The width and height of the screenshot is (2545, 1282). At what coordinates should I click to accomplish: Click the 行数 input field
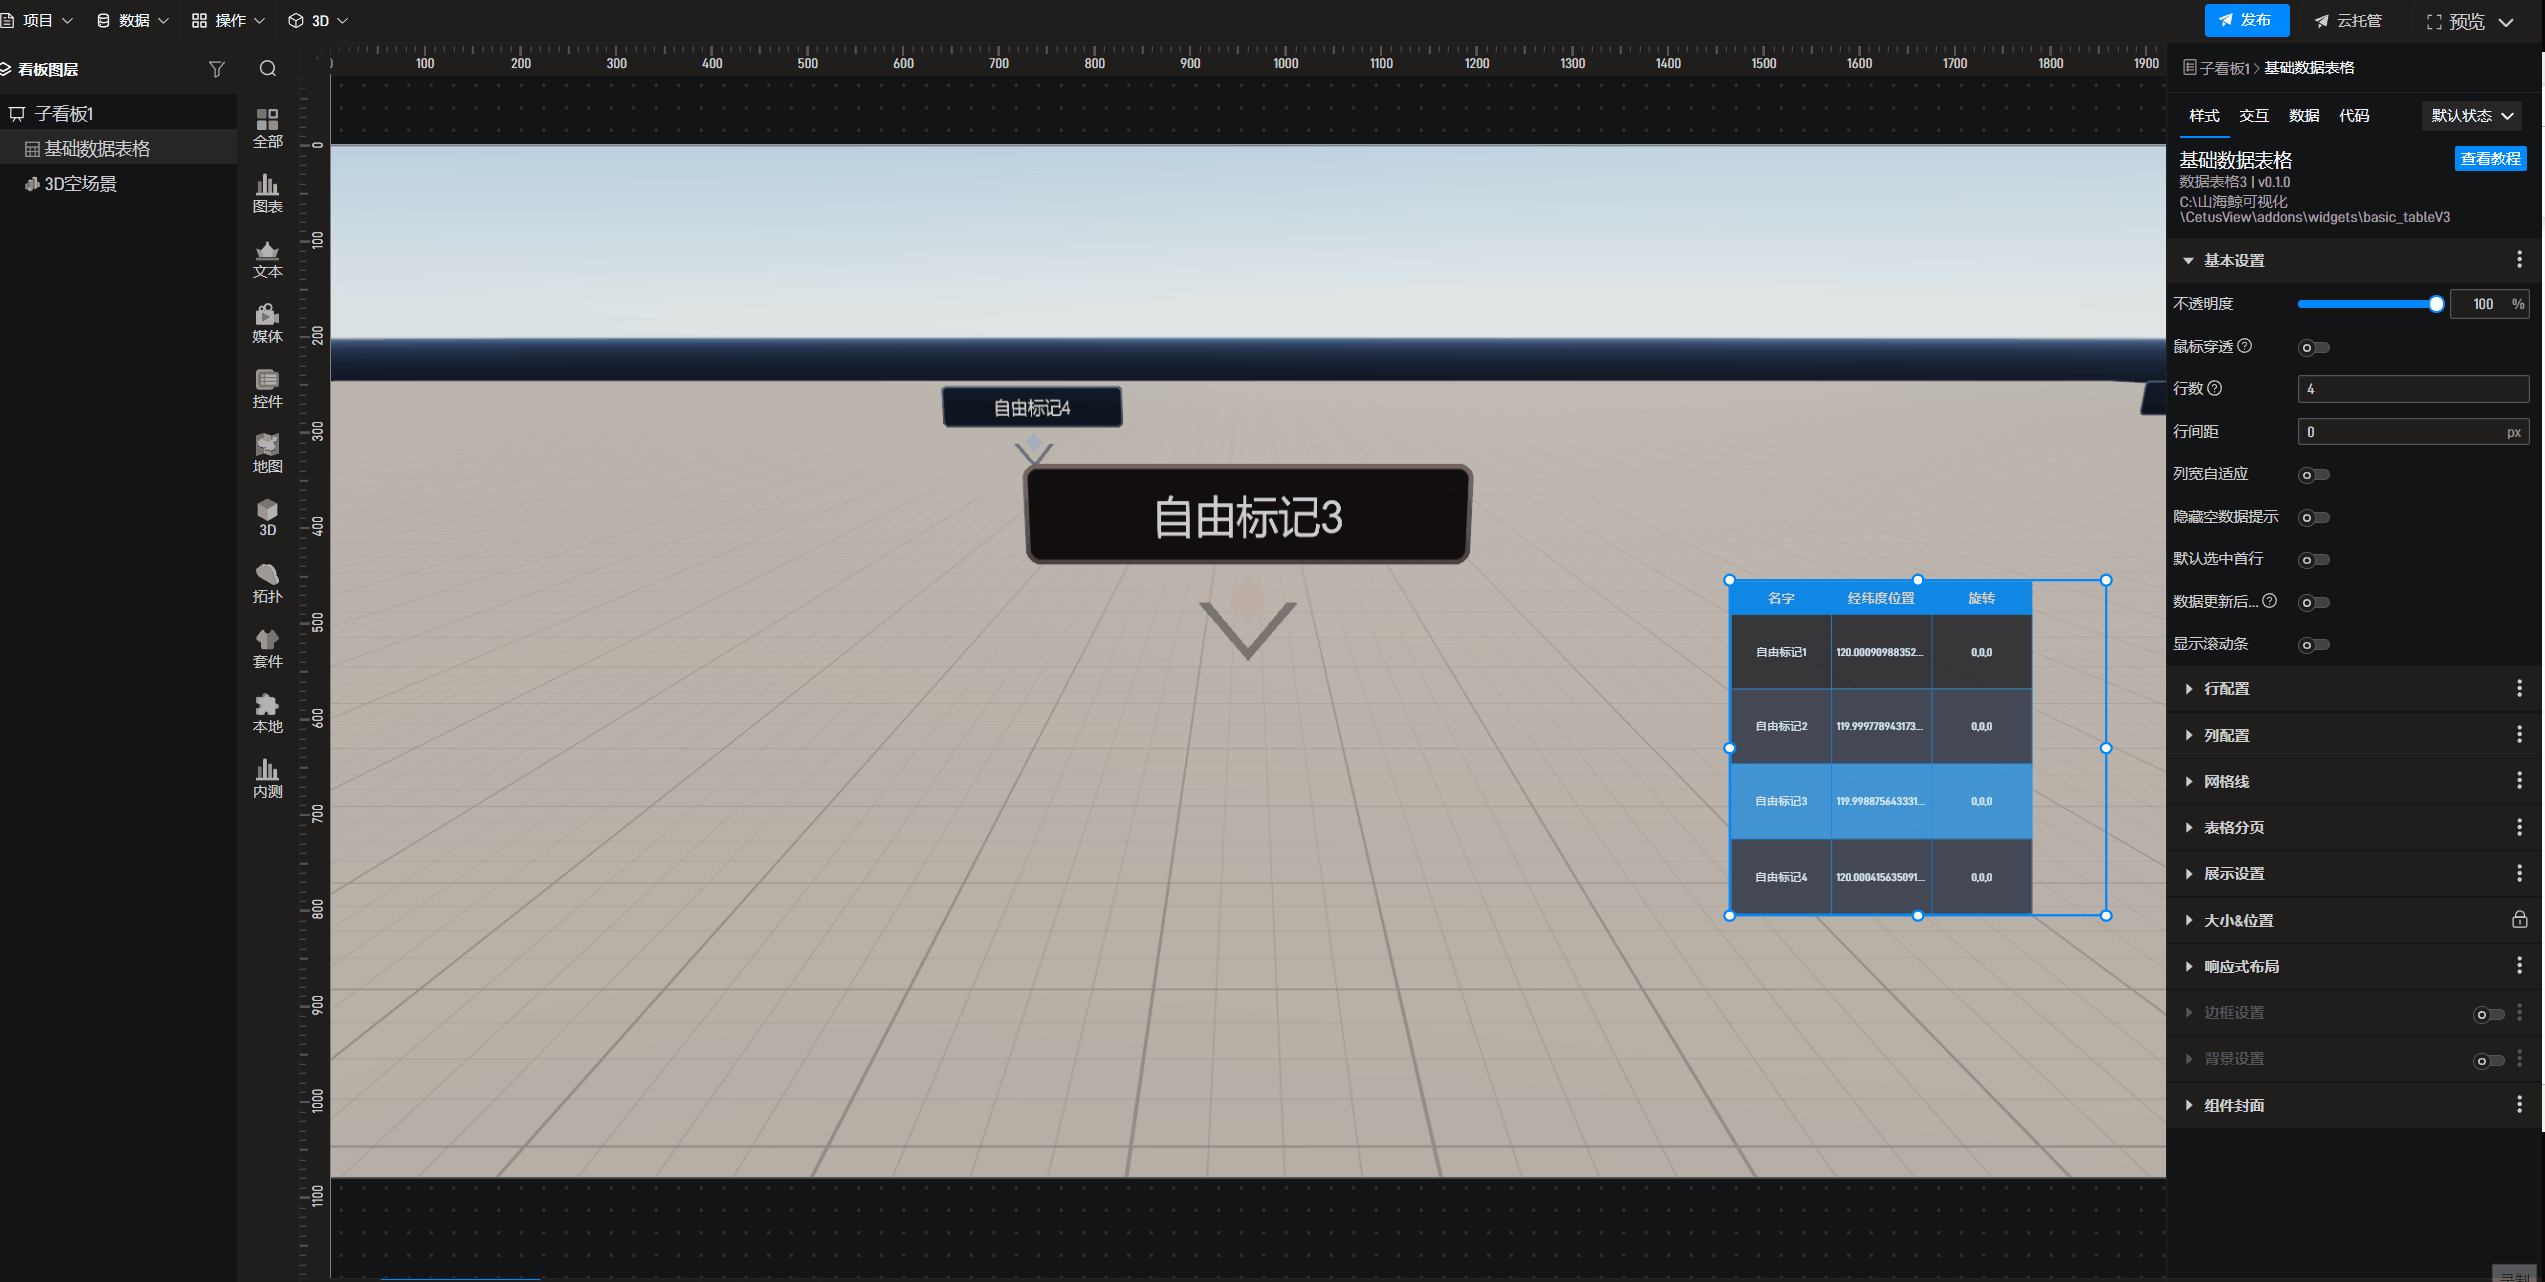tap(2412, 389)
